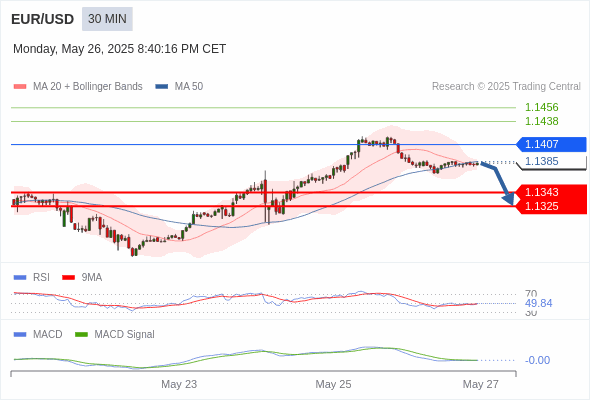Click the 30 MIN timeframe badge
590x400 pixels.
pos(107,19)
